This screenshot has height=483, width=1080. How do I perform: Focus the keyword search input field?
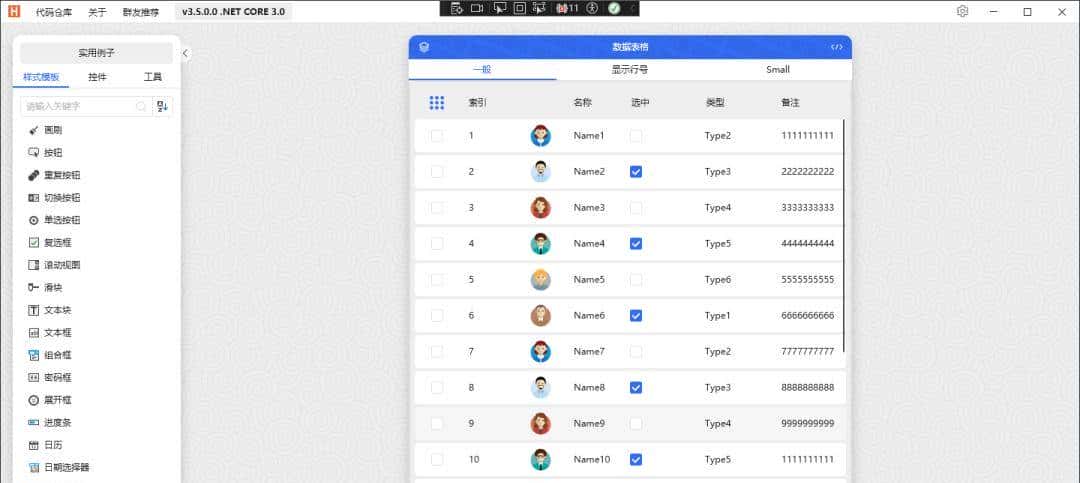coord(87,106)
